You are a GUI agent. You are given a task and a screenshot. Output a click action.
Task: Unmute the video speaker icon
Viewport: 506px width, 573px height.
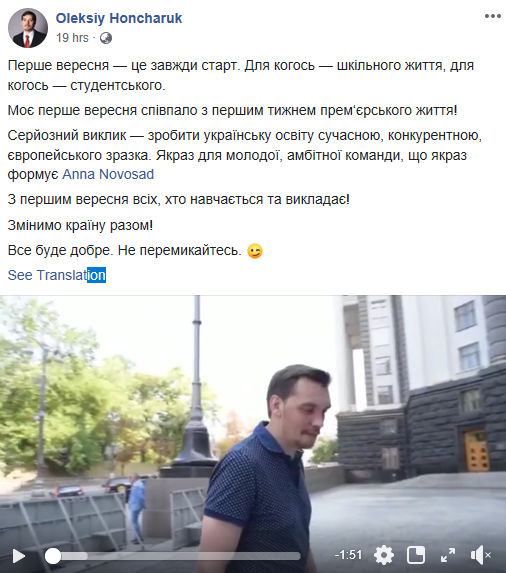point(480,555)
